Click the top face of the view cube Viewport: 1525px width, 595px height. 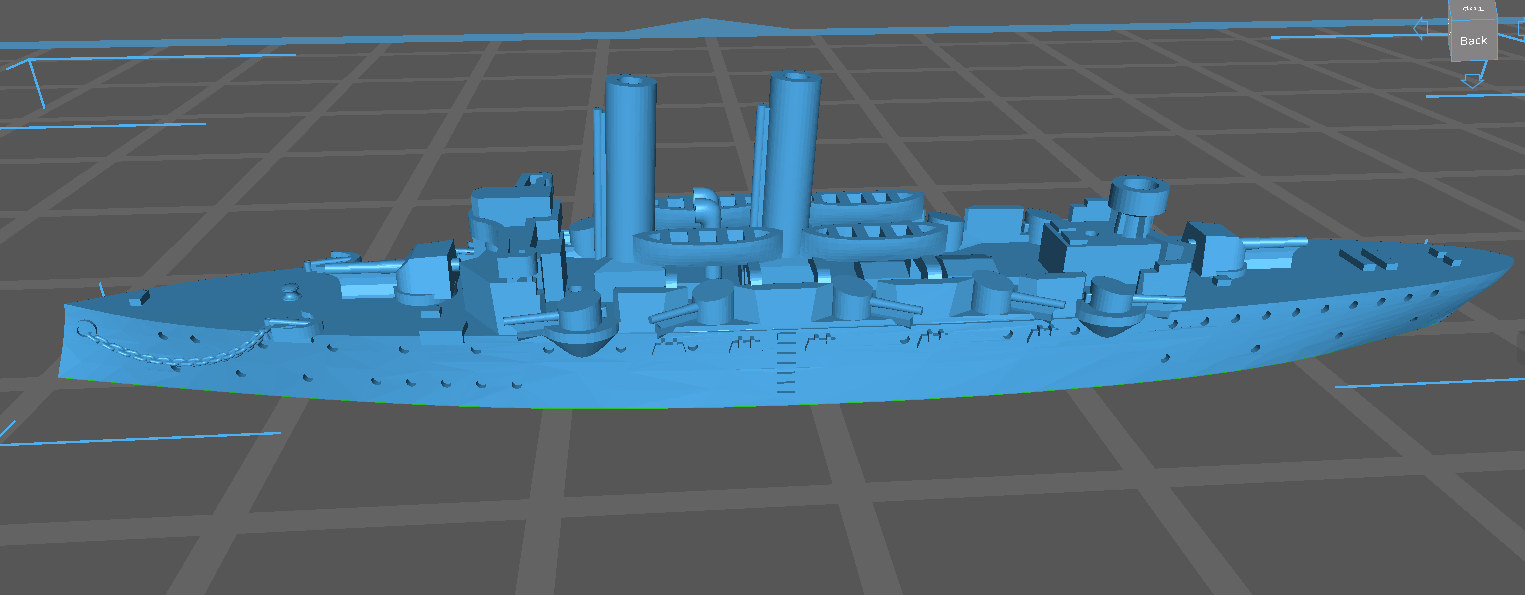click(x=1472, y=8)
